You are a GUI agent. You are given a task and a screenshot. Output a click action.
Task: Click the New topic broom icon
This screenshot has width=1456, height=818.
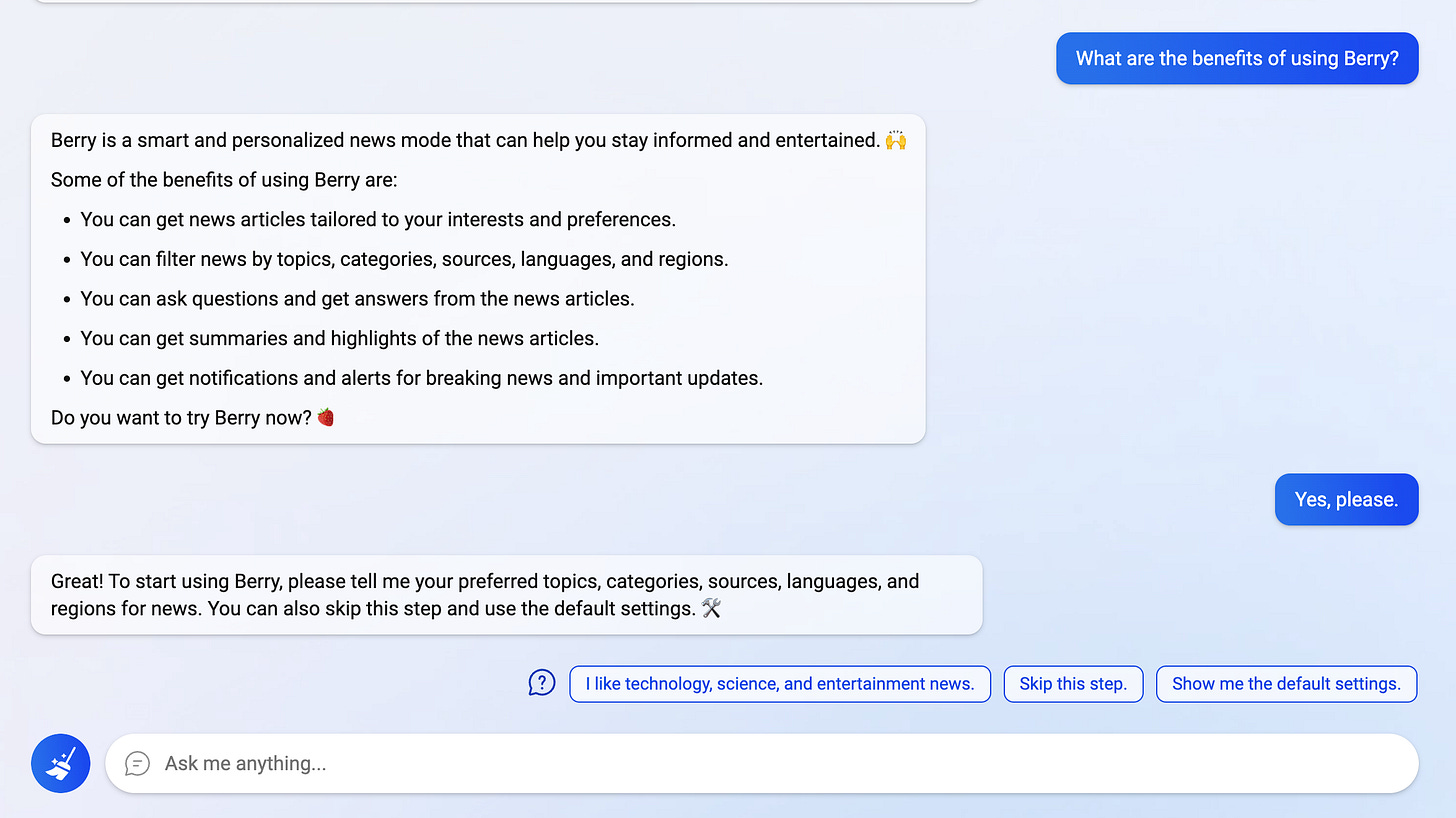click(x=61, y=763)
